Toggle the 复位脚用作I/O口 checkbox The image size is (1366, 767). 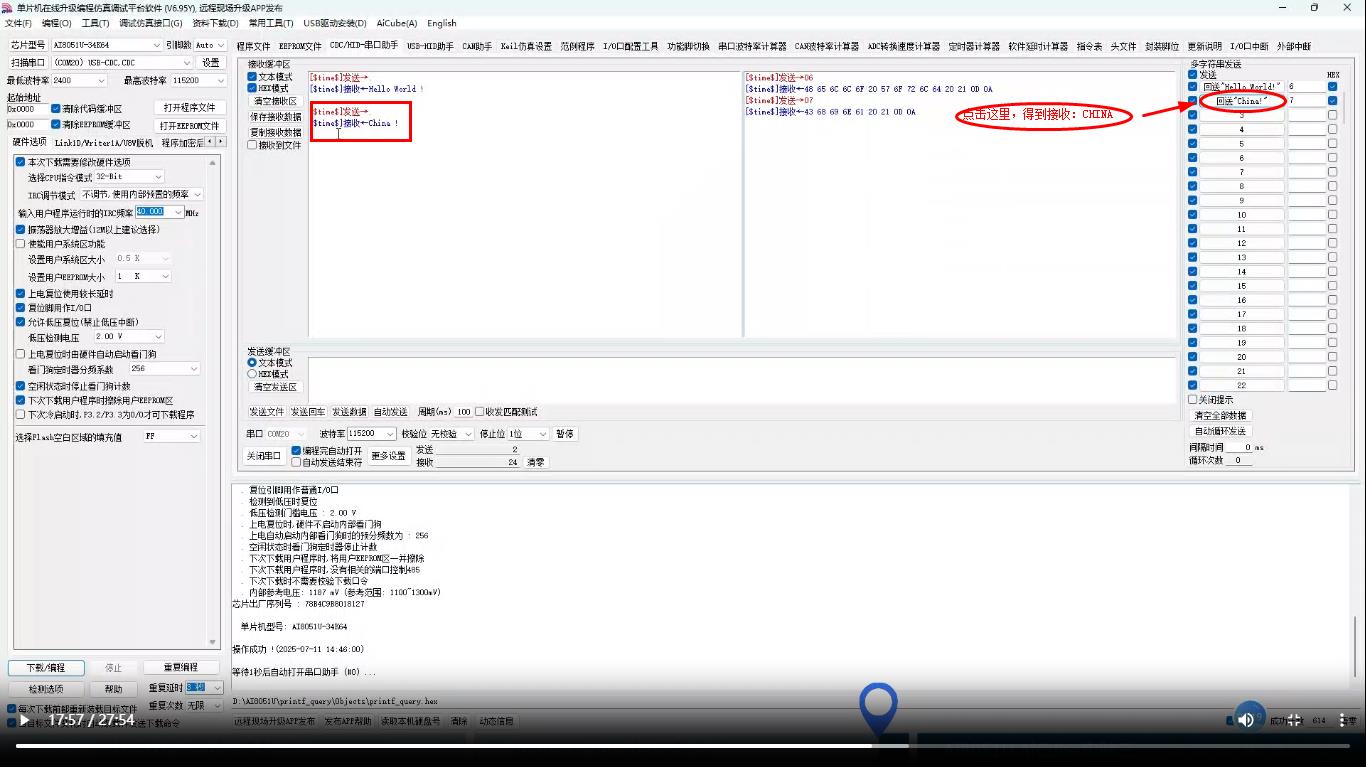pos(20,308)
